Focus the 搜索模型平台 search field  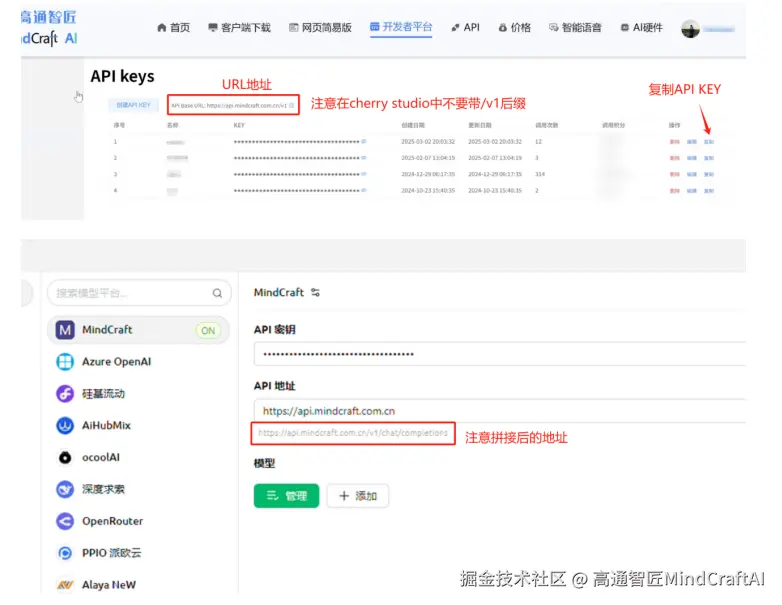(139, 293)
